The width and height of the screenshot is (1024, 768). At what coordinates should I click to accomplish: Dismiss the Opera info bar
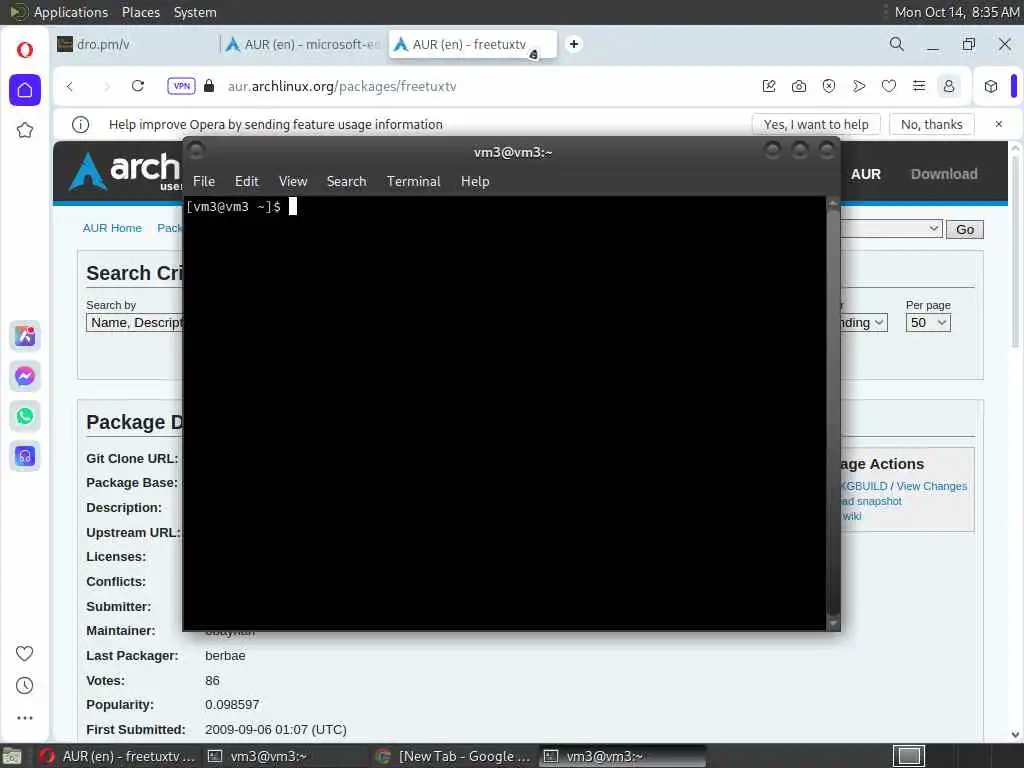pos(999,124)
